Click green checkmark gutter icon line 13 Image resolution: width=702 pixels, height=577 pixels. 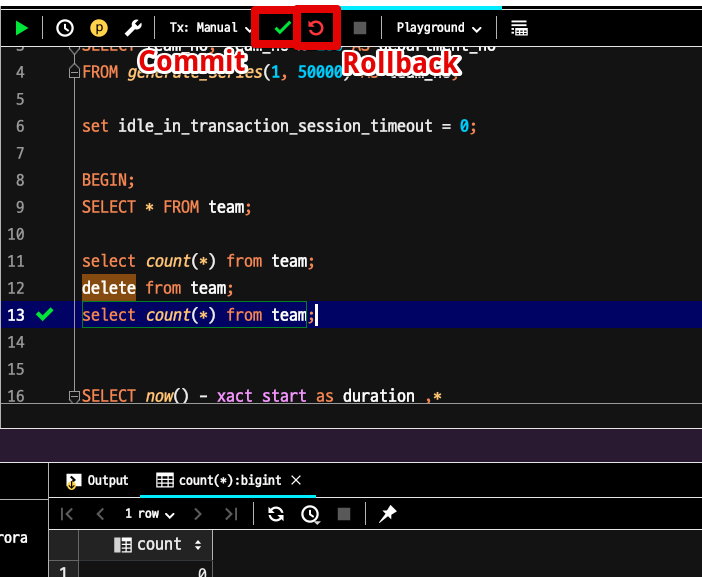point(45,314)
